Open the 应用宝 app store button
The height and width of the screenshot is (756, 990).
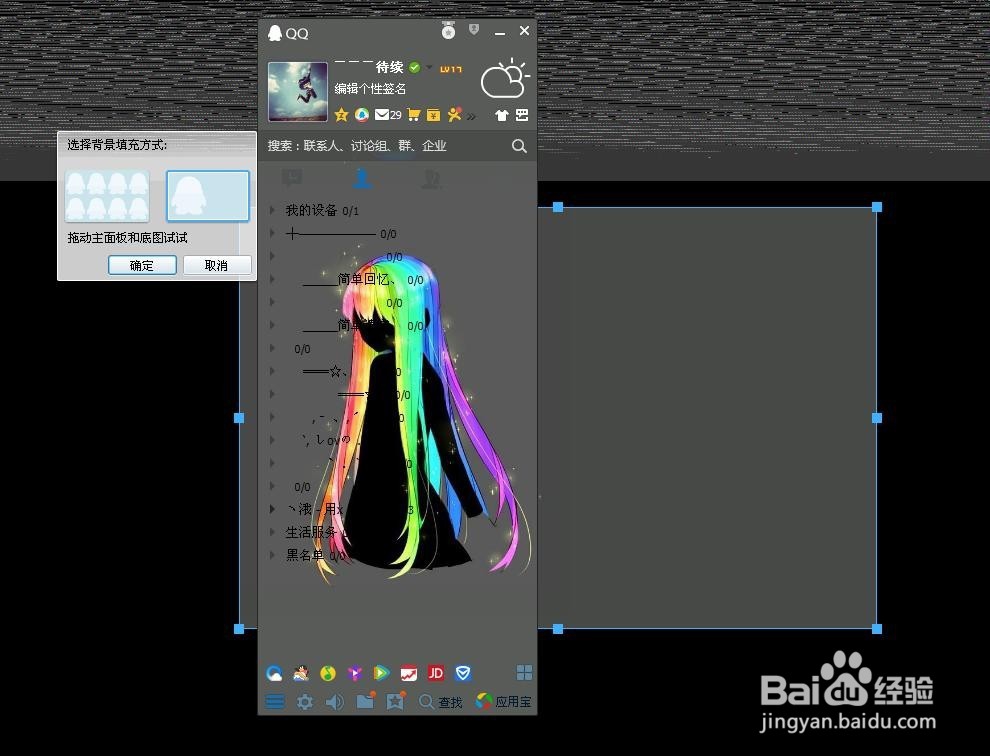[504, 702]
